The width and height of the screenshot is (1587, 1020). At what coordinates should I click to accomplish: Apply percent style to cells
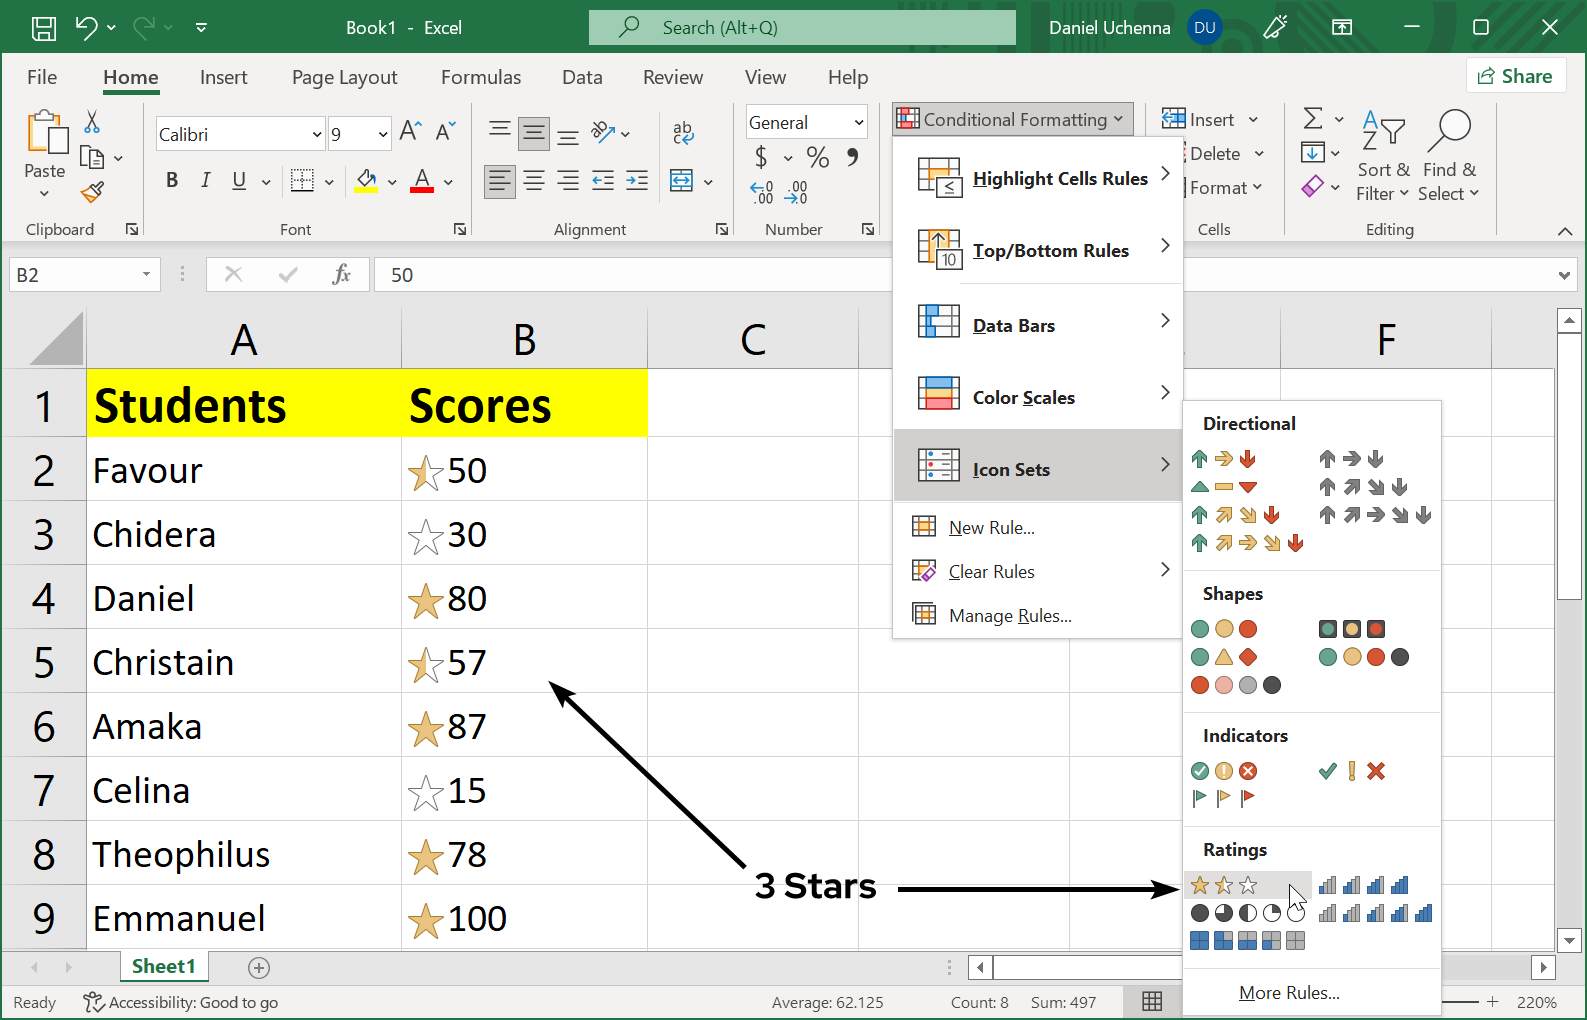[x=818, y=157]
